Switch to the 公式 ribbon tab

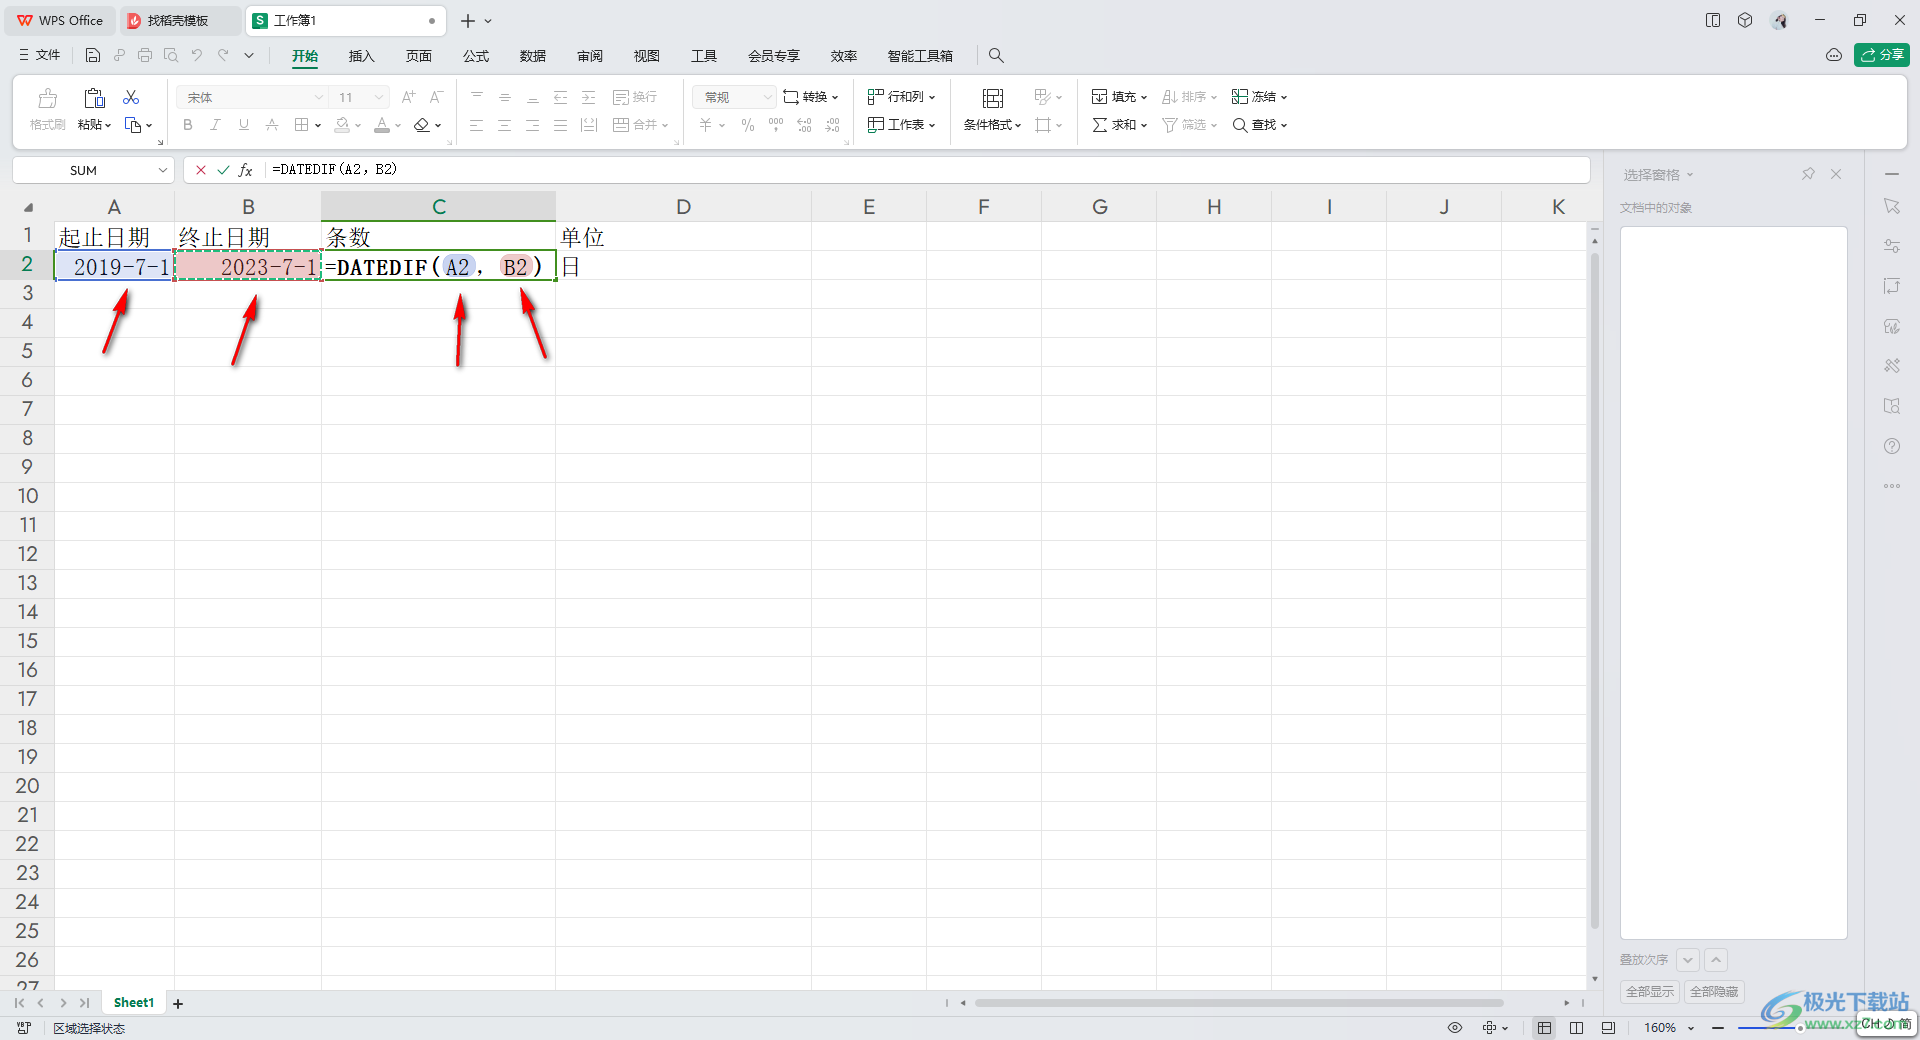point(476,56)
